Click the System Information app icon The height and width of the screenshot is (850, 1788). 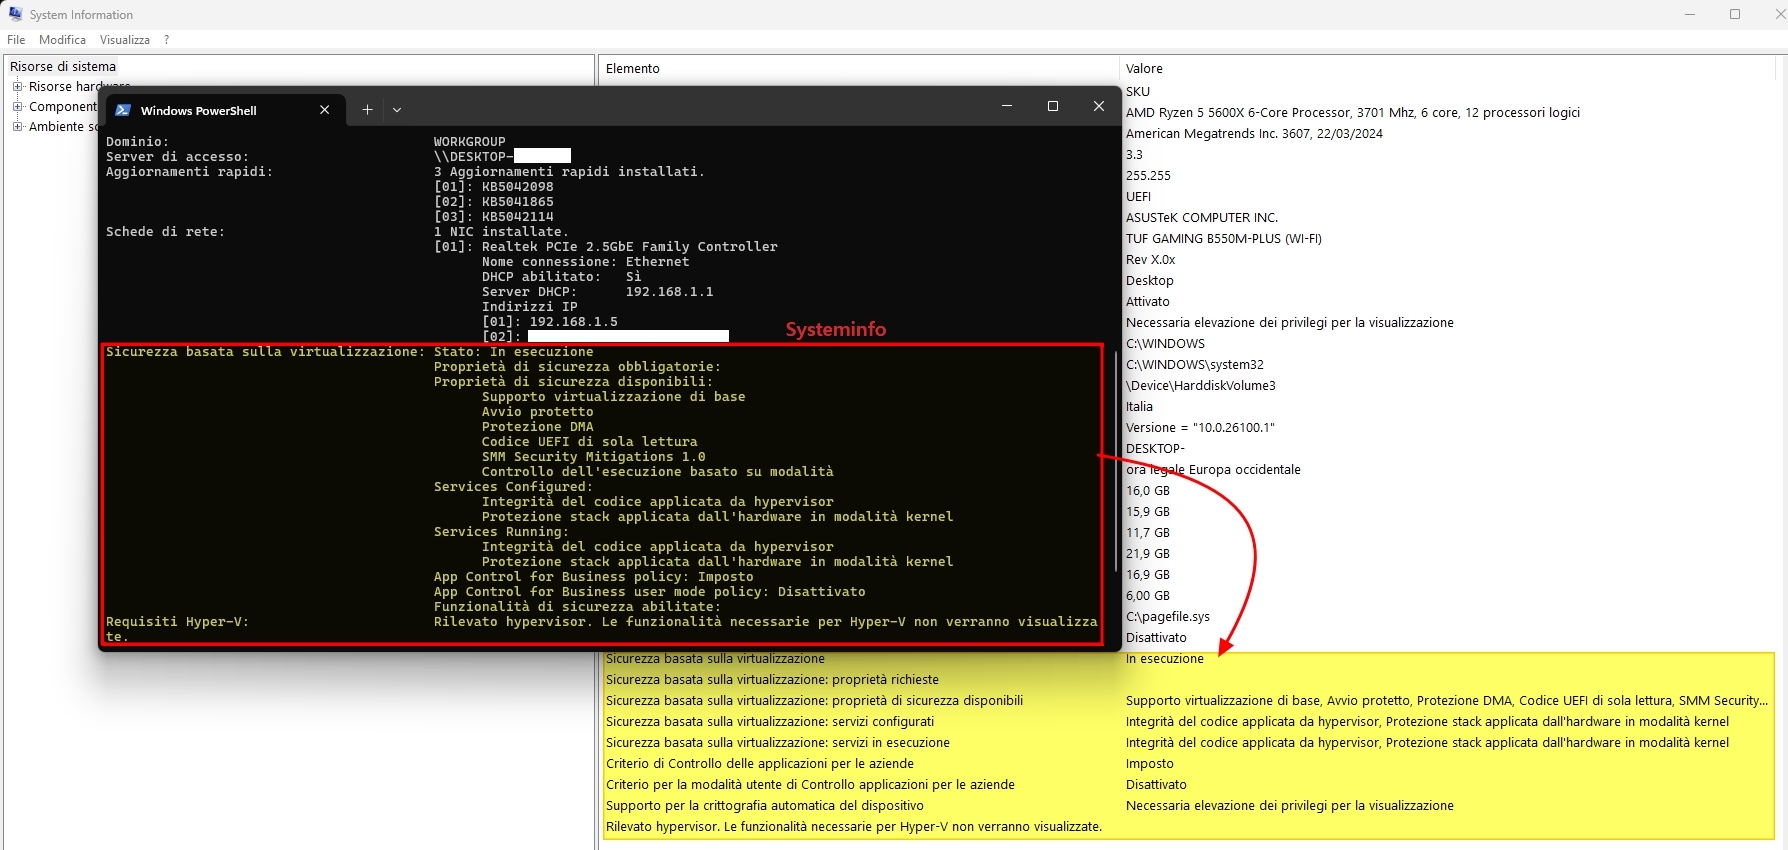point(15,14)
